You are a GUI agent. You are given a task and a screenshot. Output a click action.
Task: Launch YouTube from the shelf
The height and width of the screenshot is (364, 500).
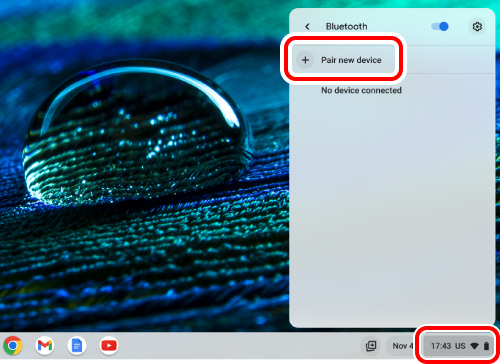(x=109, y=346)
